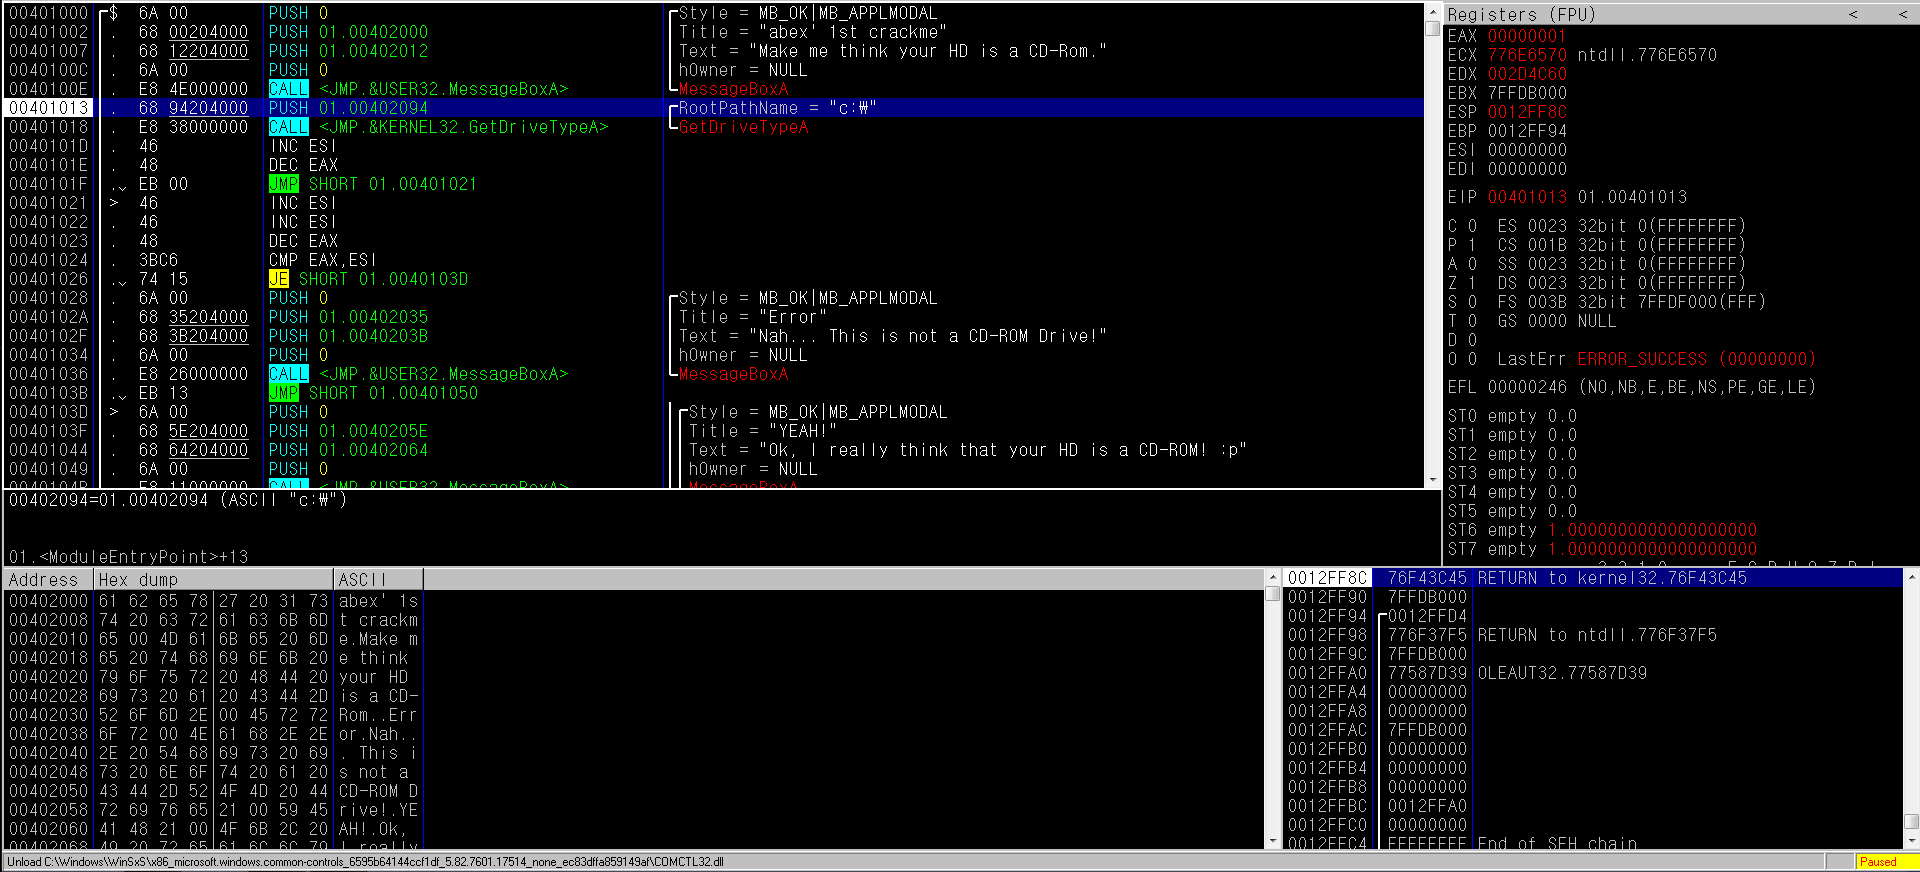Select the CALL GetDriveTypeA instruction at 00401018
Image resolution: width=1920 pixels, height=872 pixels.
coord(437,127)
